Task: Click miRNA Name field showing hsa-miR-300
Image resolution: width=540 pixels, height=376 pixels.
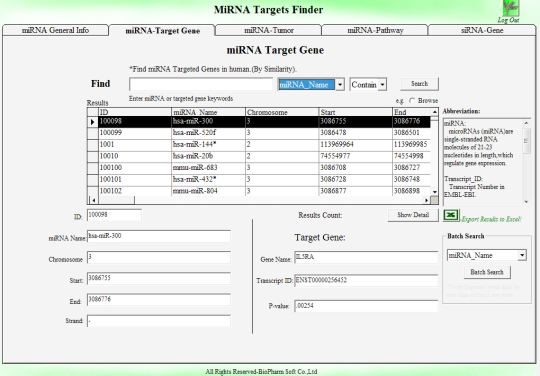Action: [159, 236]
